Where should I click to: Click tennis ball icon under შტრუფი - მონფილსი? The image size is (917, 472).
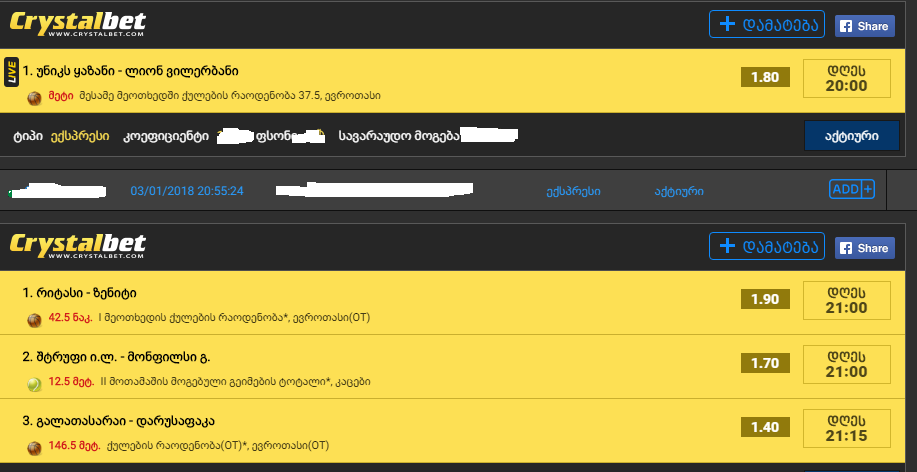point(35,384)
